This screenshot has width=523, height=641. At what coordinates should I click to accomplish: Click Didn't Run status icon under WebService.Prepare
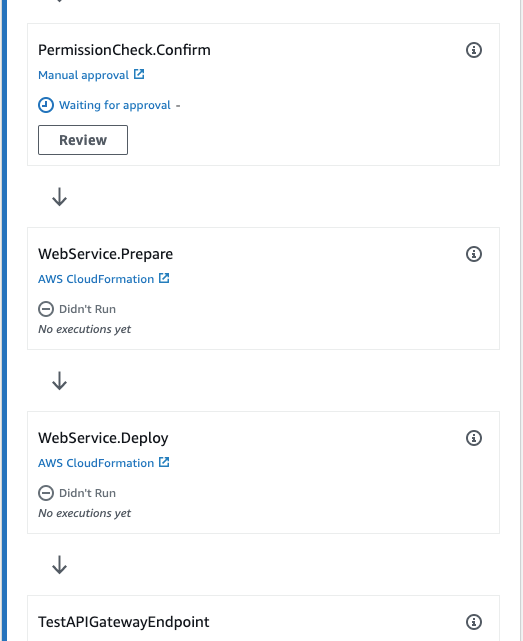point(46,309)
